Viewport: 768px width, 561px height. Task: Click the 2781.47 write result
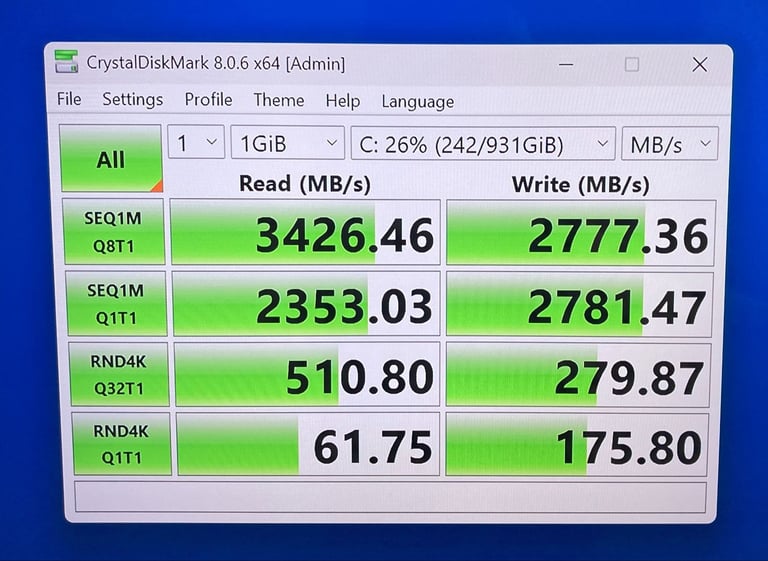[x=579, y=305]
